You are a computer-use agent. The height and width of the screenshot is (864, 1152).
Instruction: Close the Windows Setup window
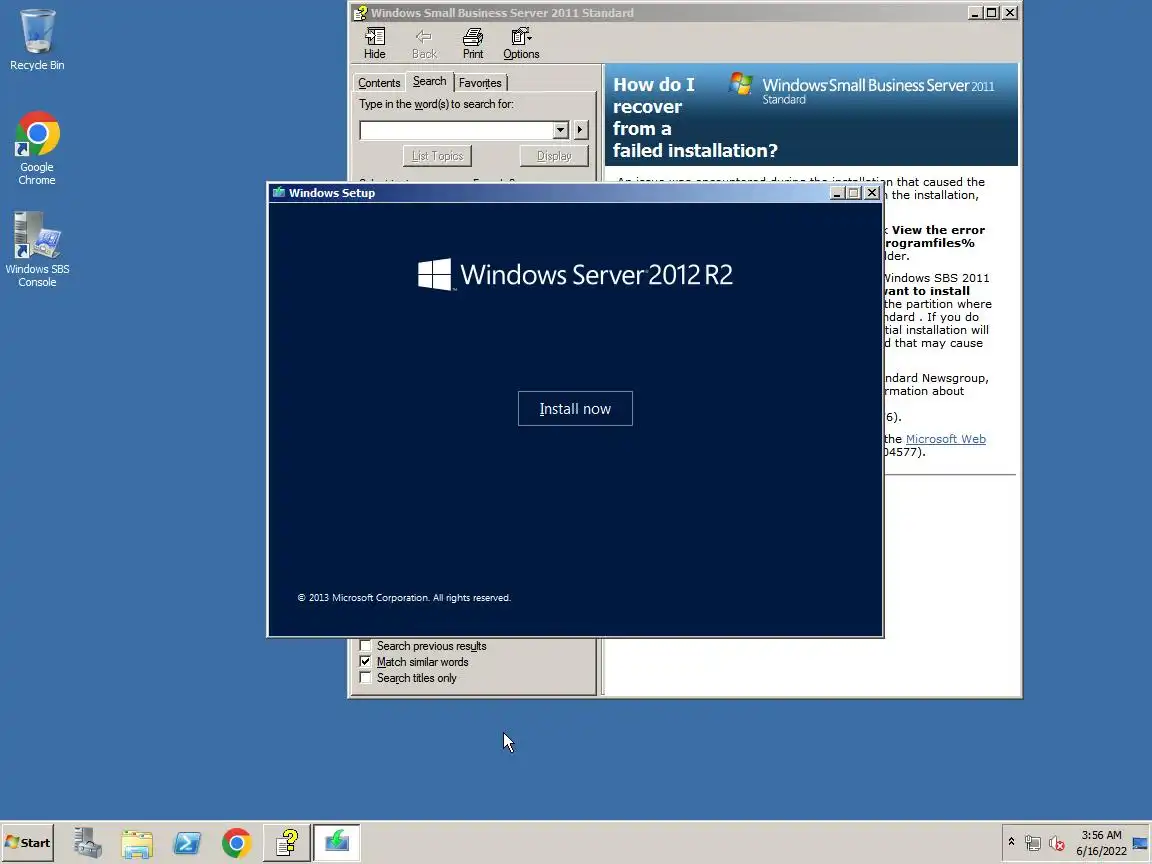coord(871,192)
